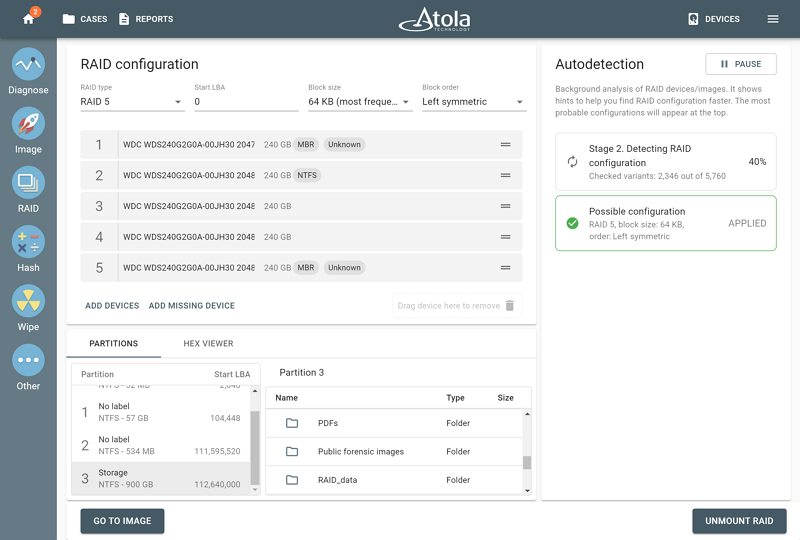Open the RAID_data folder
This screenshot has height=540, width=800.
(394, 480)
